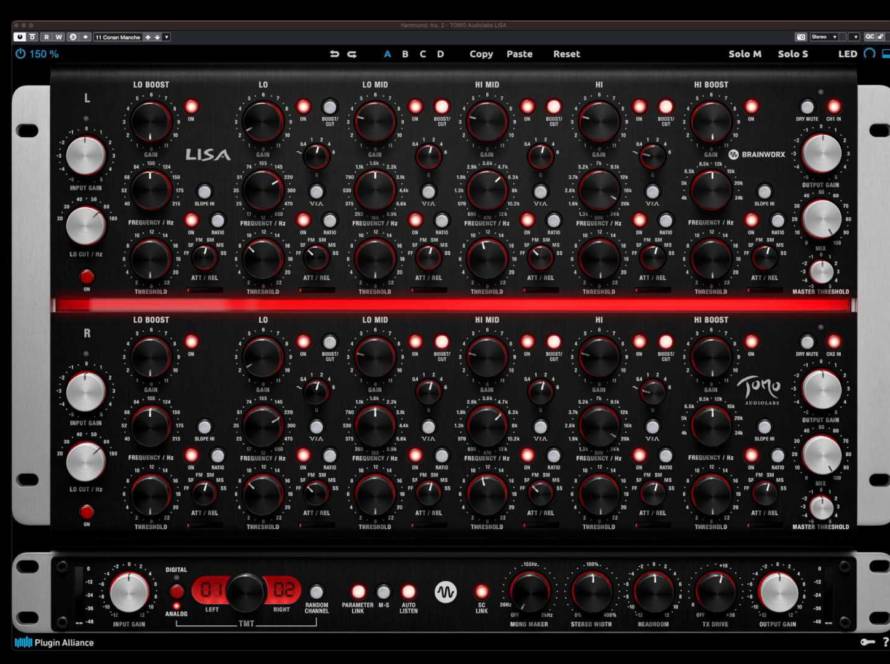890x664 pixels.
Task: Toggle the DIGITAL/ANALOG switch button
Action: point(177,591)
